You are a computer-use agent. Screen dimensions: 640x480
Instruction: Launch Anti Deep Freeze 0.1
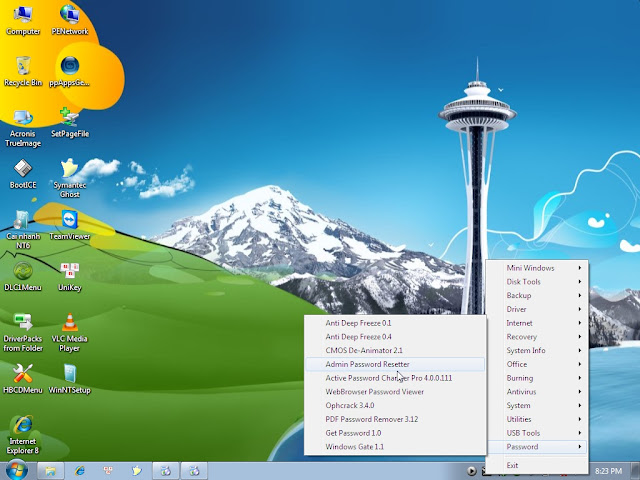(x=395, y=323)
